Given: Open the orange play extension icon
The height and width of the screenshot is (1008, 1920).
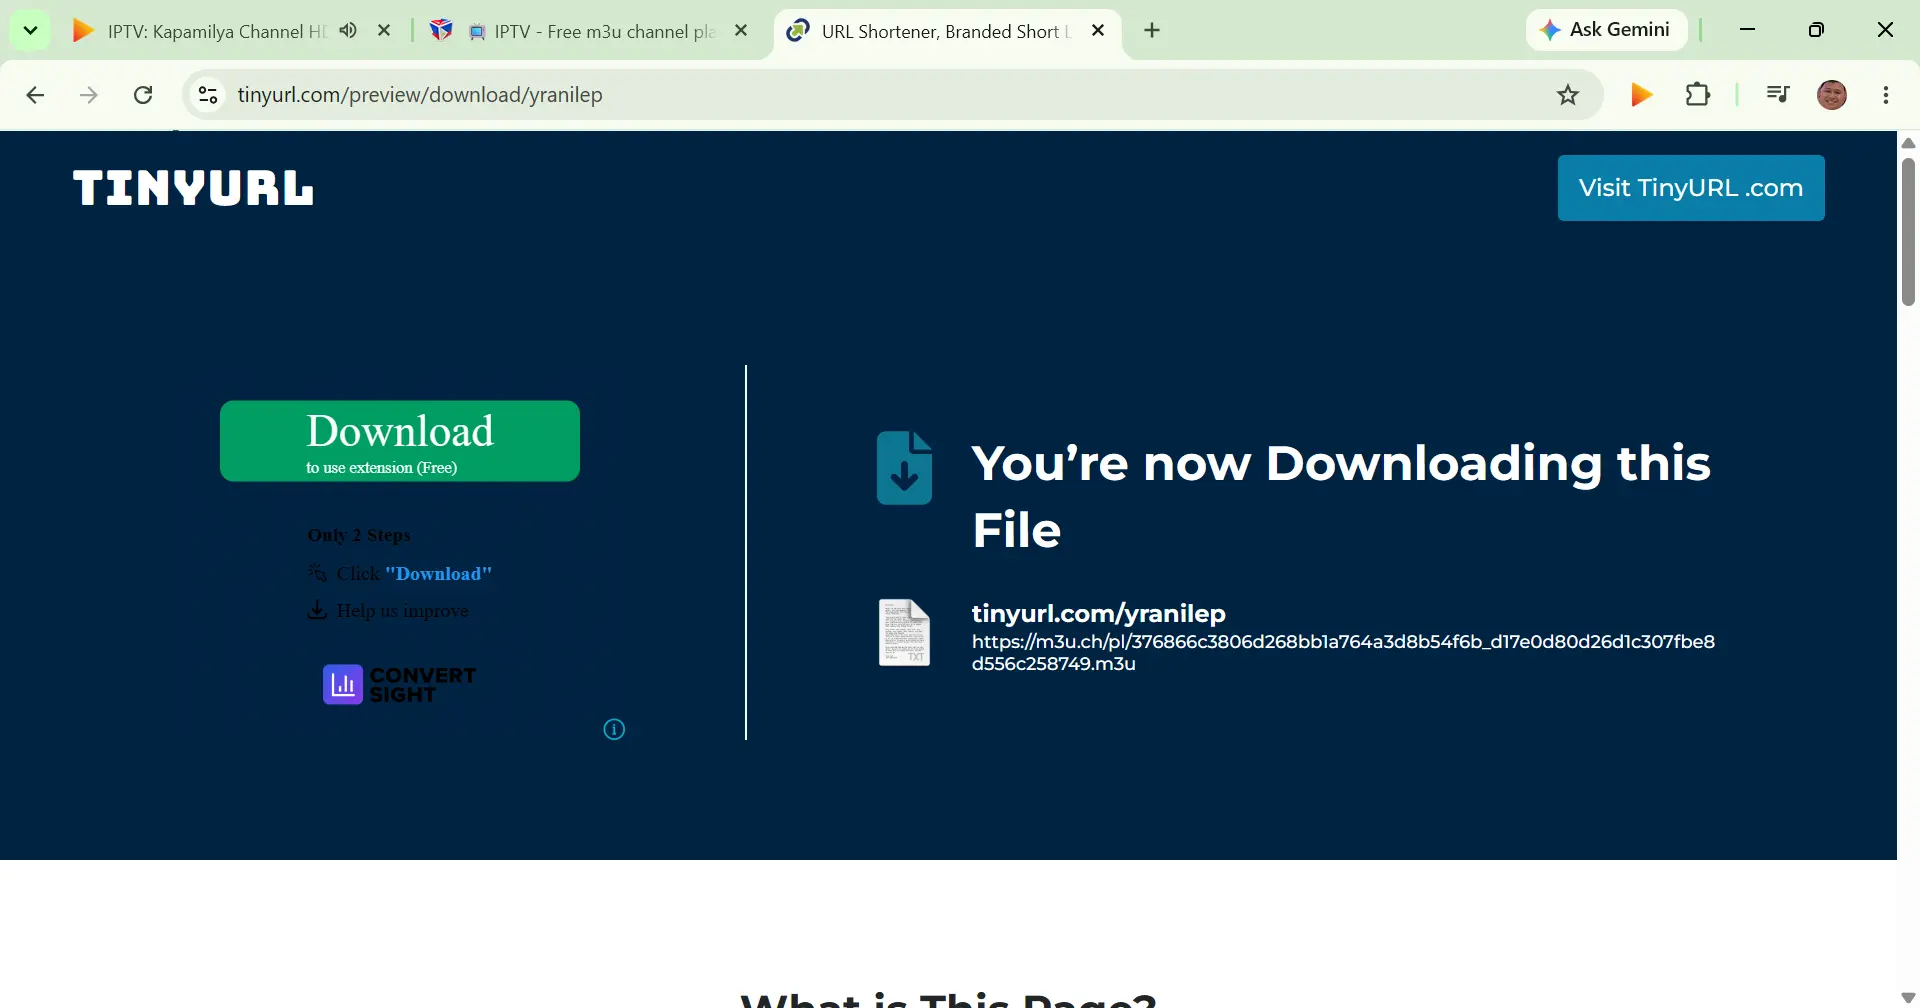Looking at the screenshot, I should 1641,95.
